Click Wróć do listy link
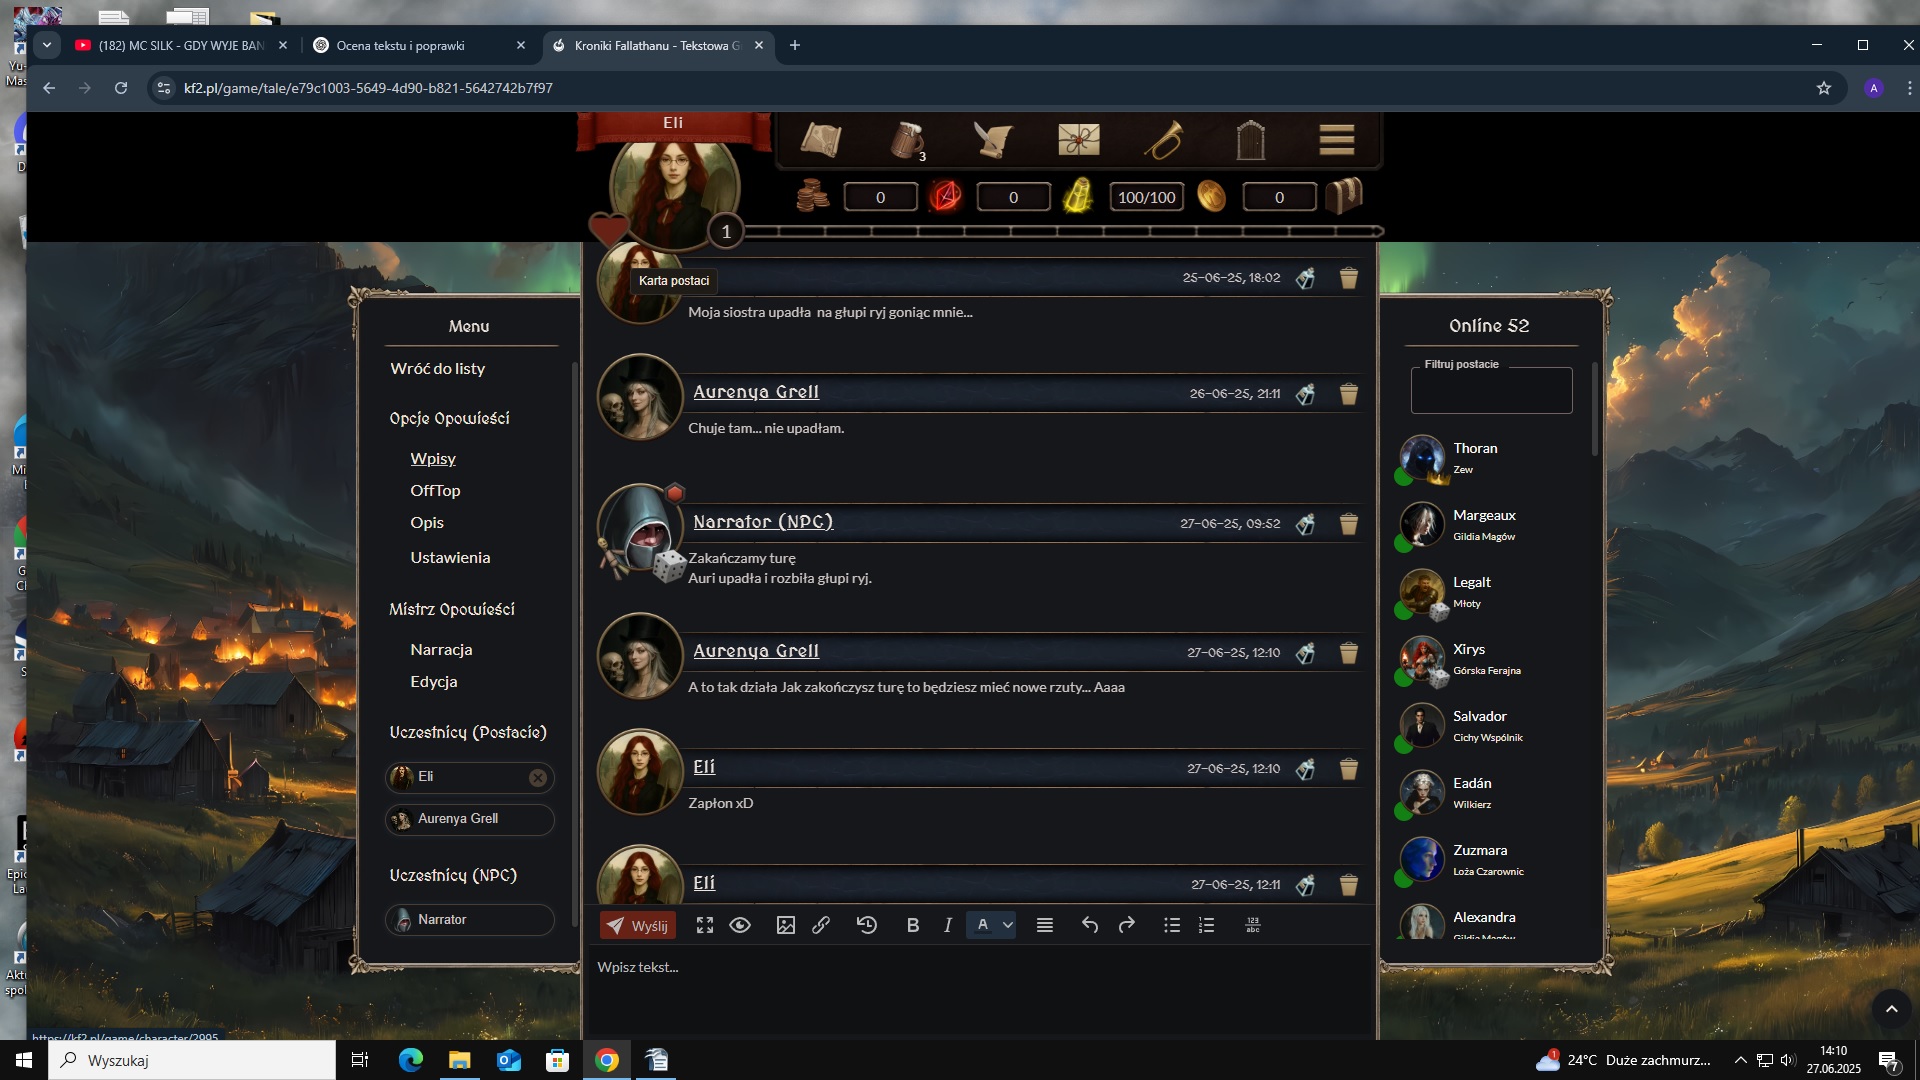The height and width of the screenshot is (1080, 1920). click(x=437, y=369)
